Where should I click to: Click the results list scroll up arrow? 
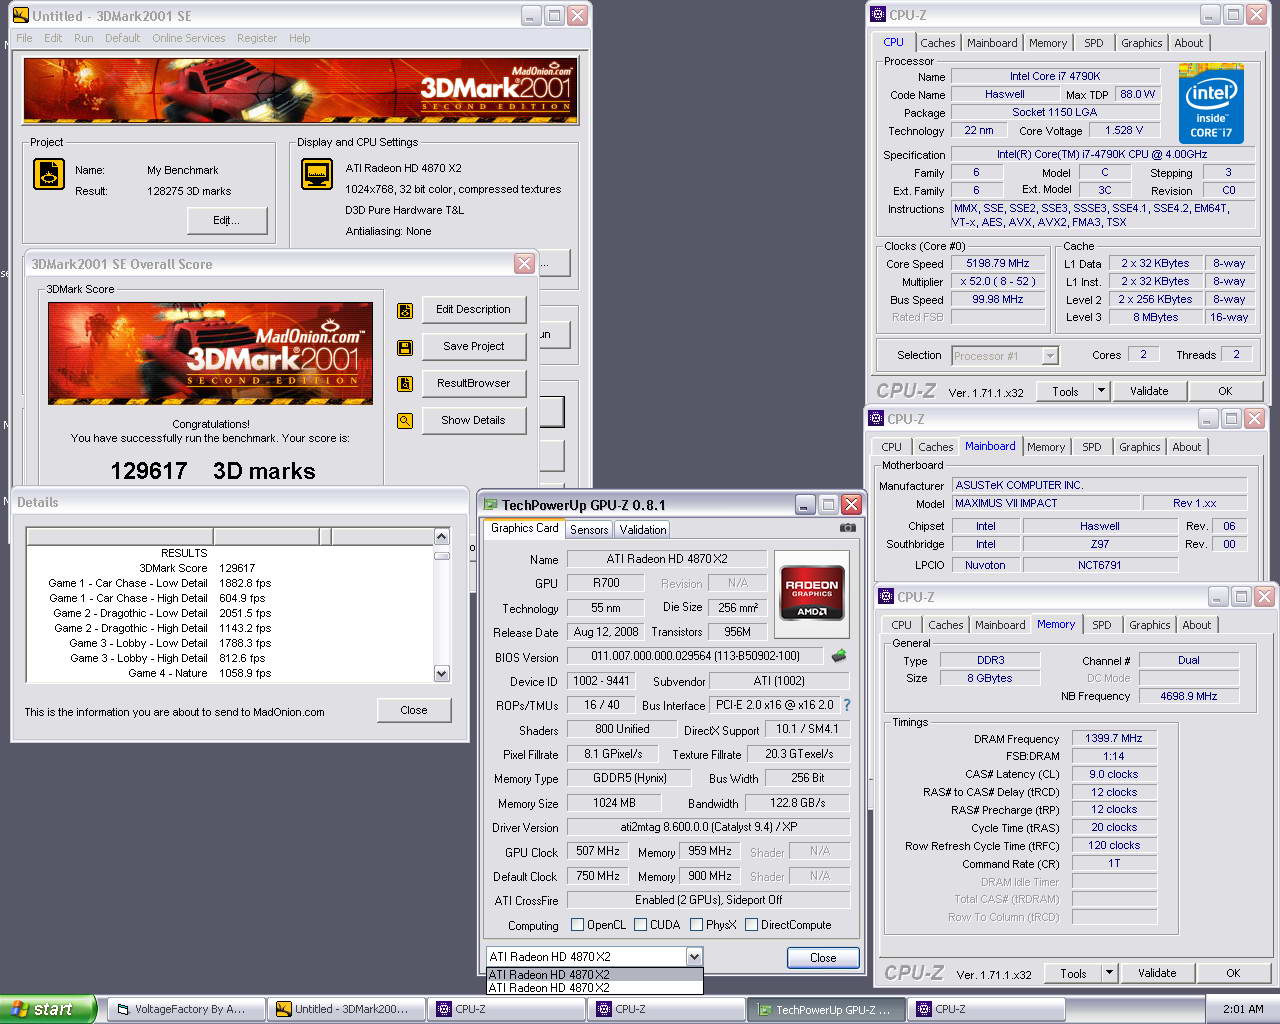tap(442, 537)
